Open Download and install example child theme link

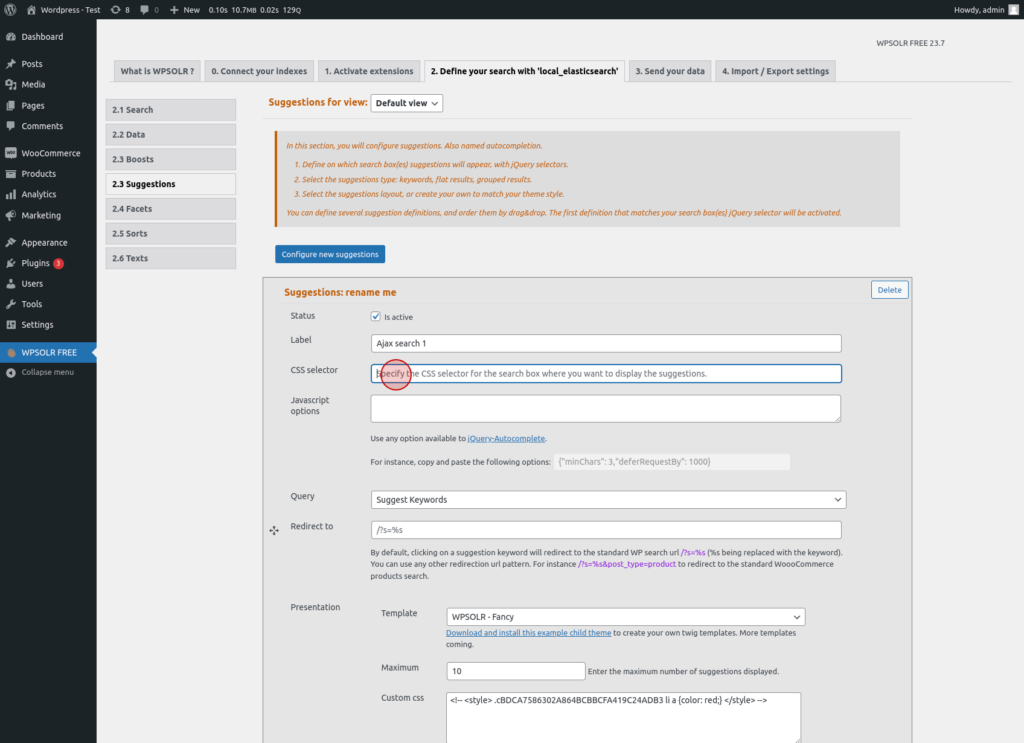528,633
